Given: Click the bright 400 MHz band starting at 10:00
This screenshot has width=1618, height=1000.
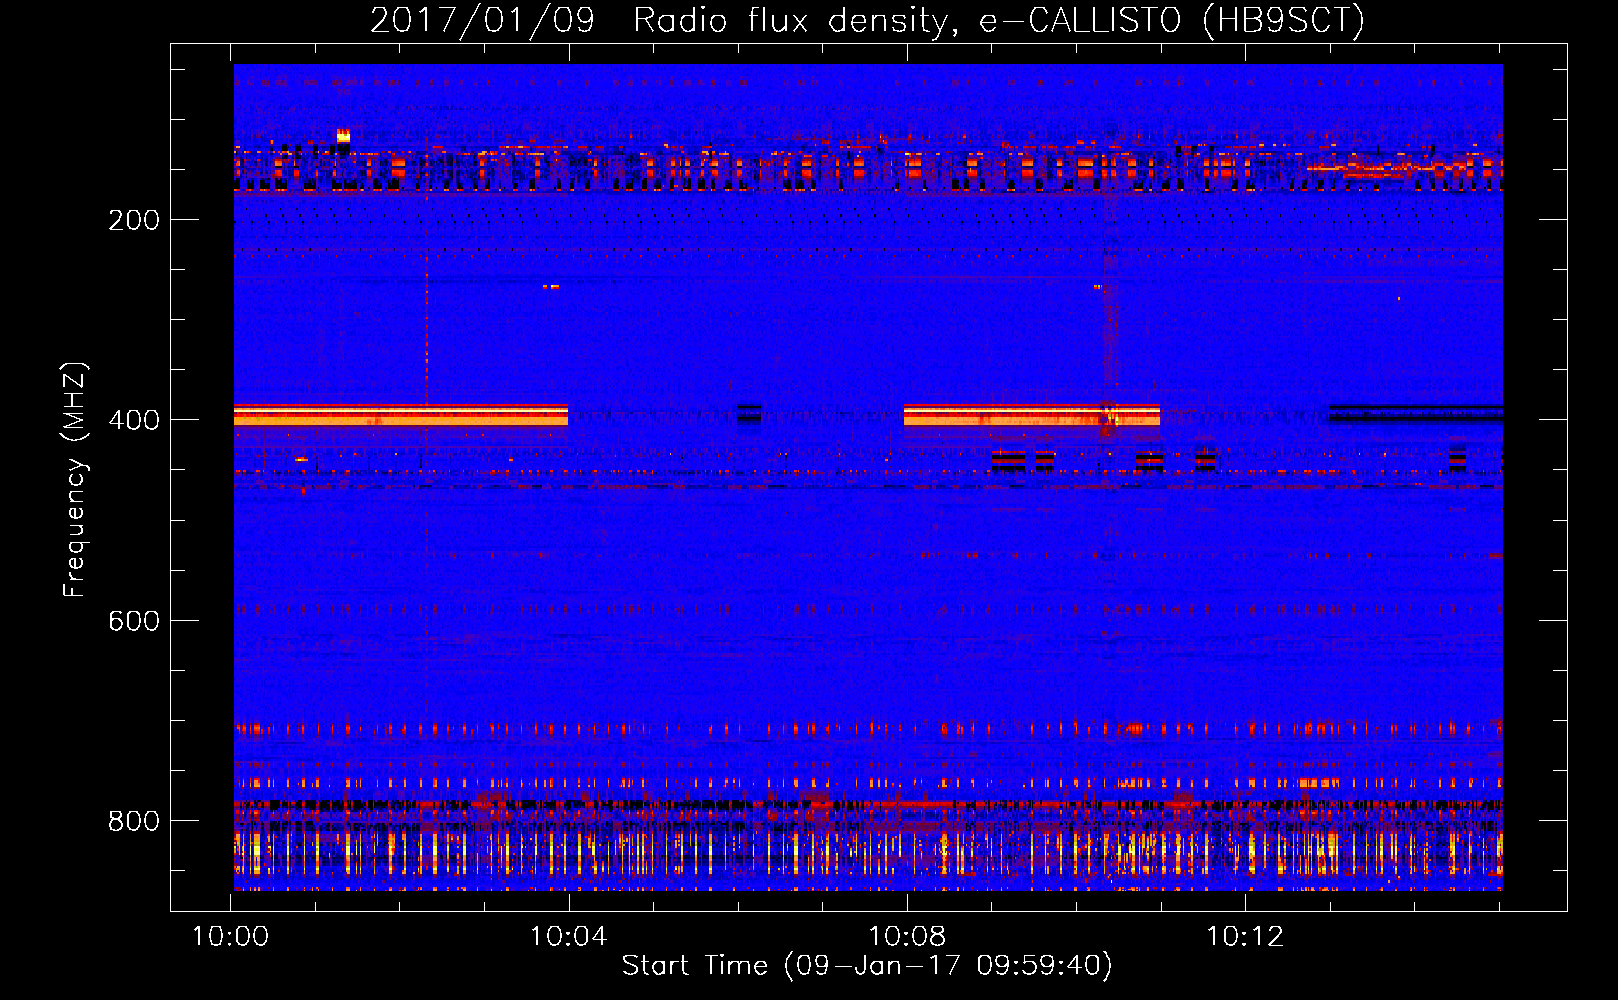Looking at the screenshot, I should (401, 415).
